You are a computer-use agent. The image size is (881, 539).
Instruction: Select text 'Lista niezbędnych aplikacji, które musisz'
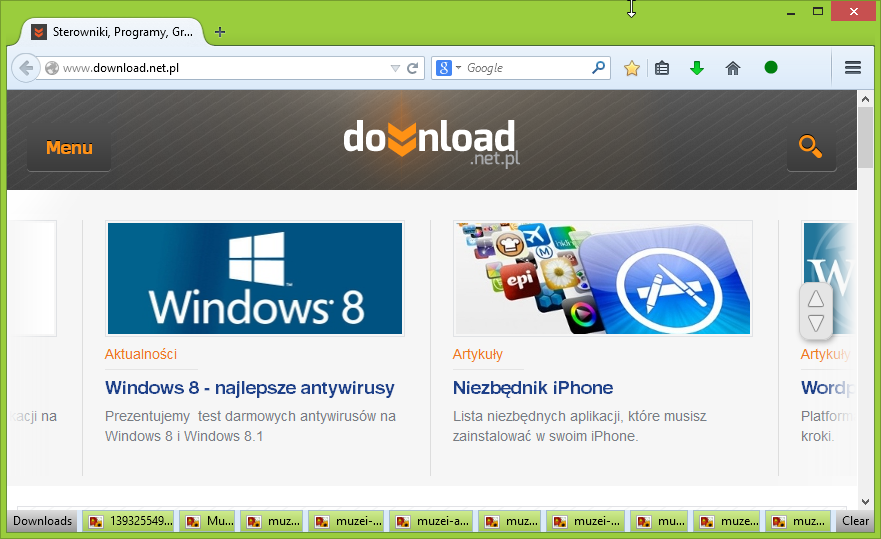579,416
